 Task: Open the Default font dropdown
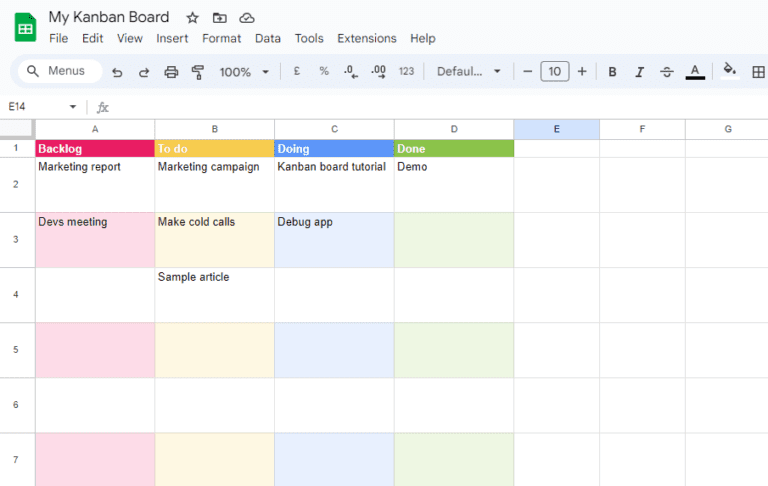(x=469, y=72)
